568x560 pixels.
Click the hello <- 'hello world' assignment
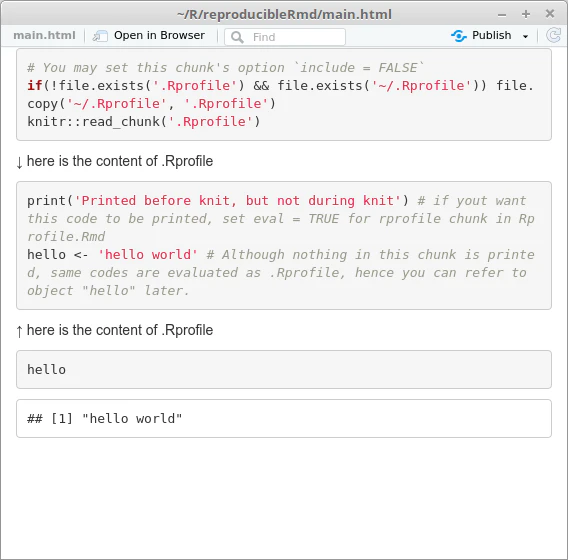coord(112,254)
